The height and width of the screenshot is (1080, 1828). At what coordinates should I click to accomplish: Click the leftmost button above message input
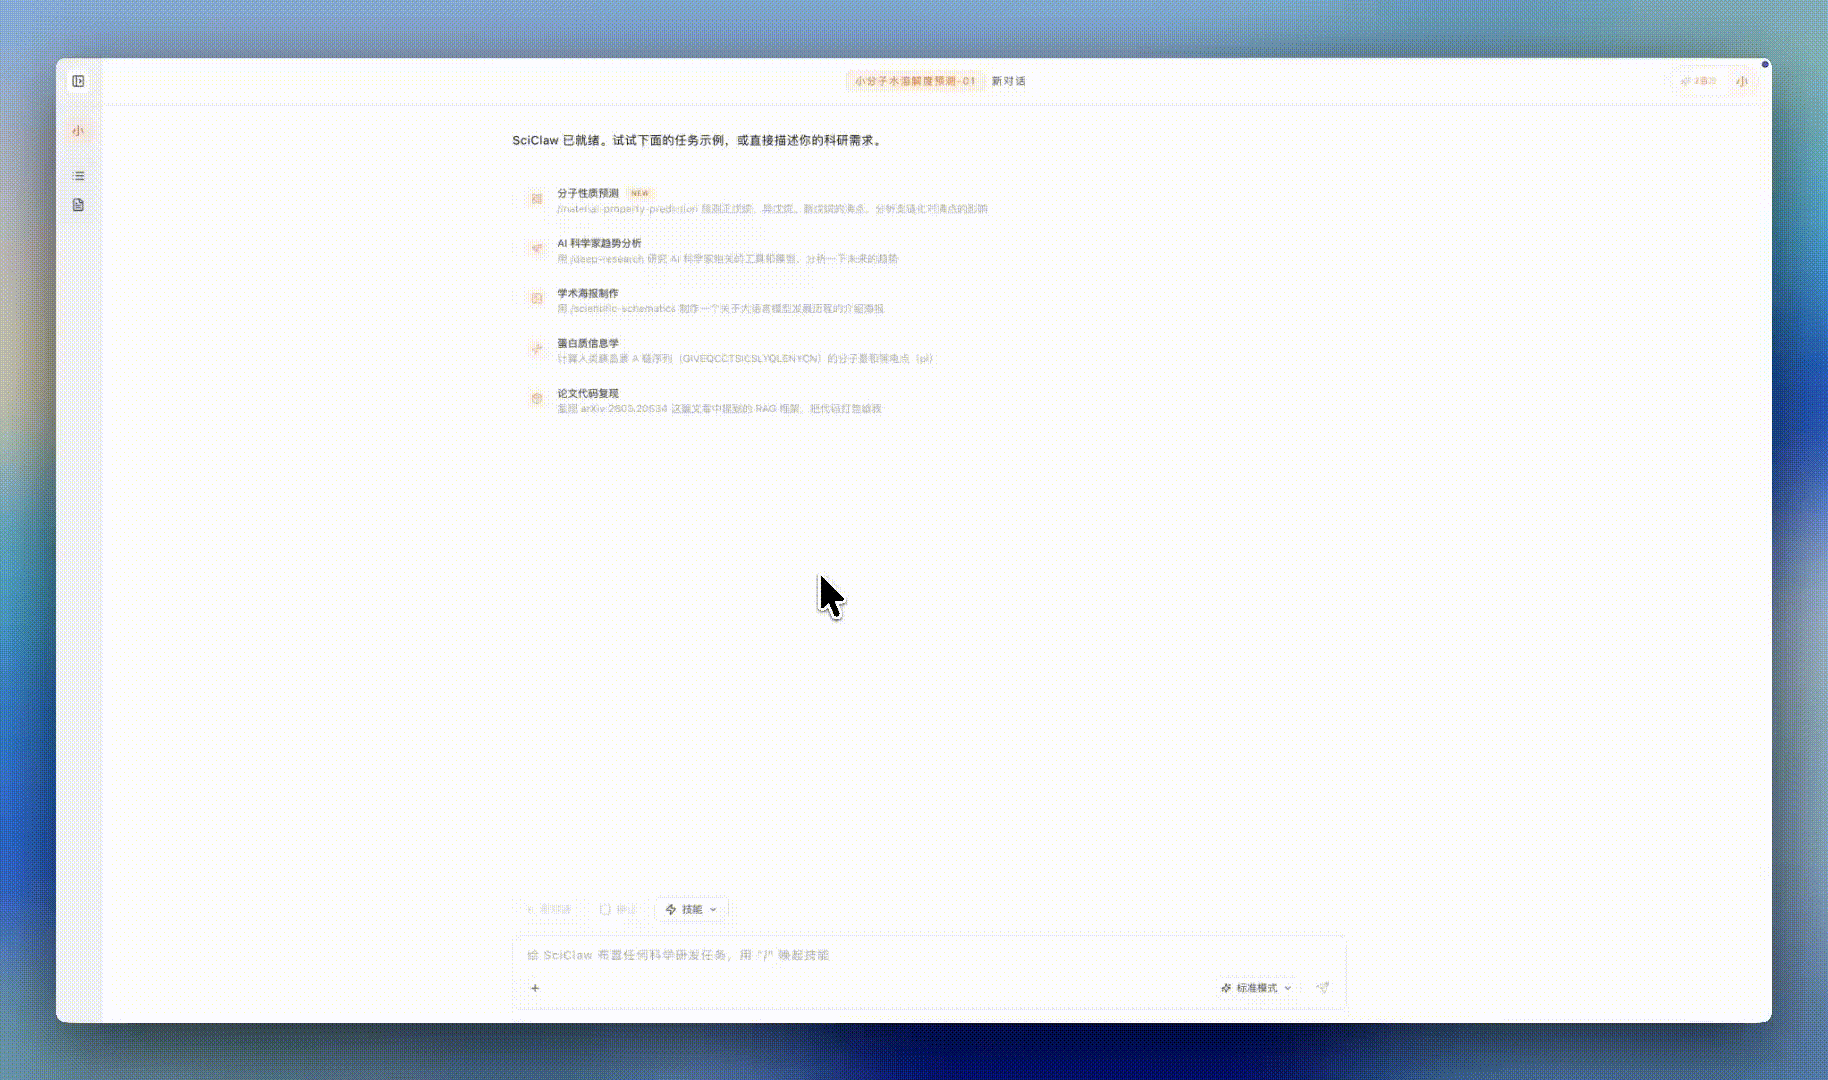coord(549,909)
